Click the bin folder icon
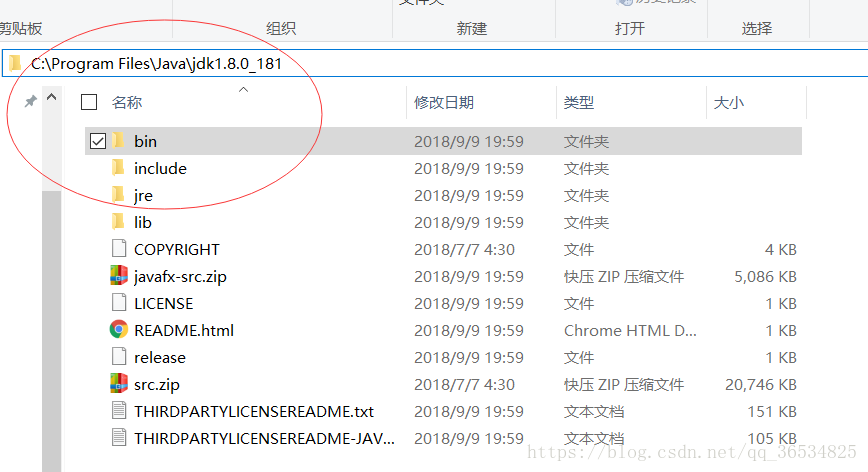This screenshot has height=472, width=868. click(x=118, y=141)
